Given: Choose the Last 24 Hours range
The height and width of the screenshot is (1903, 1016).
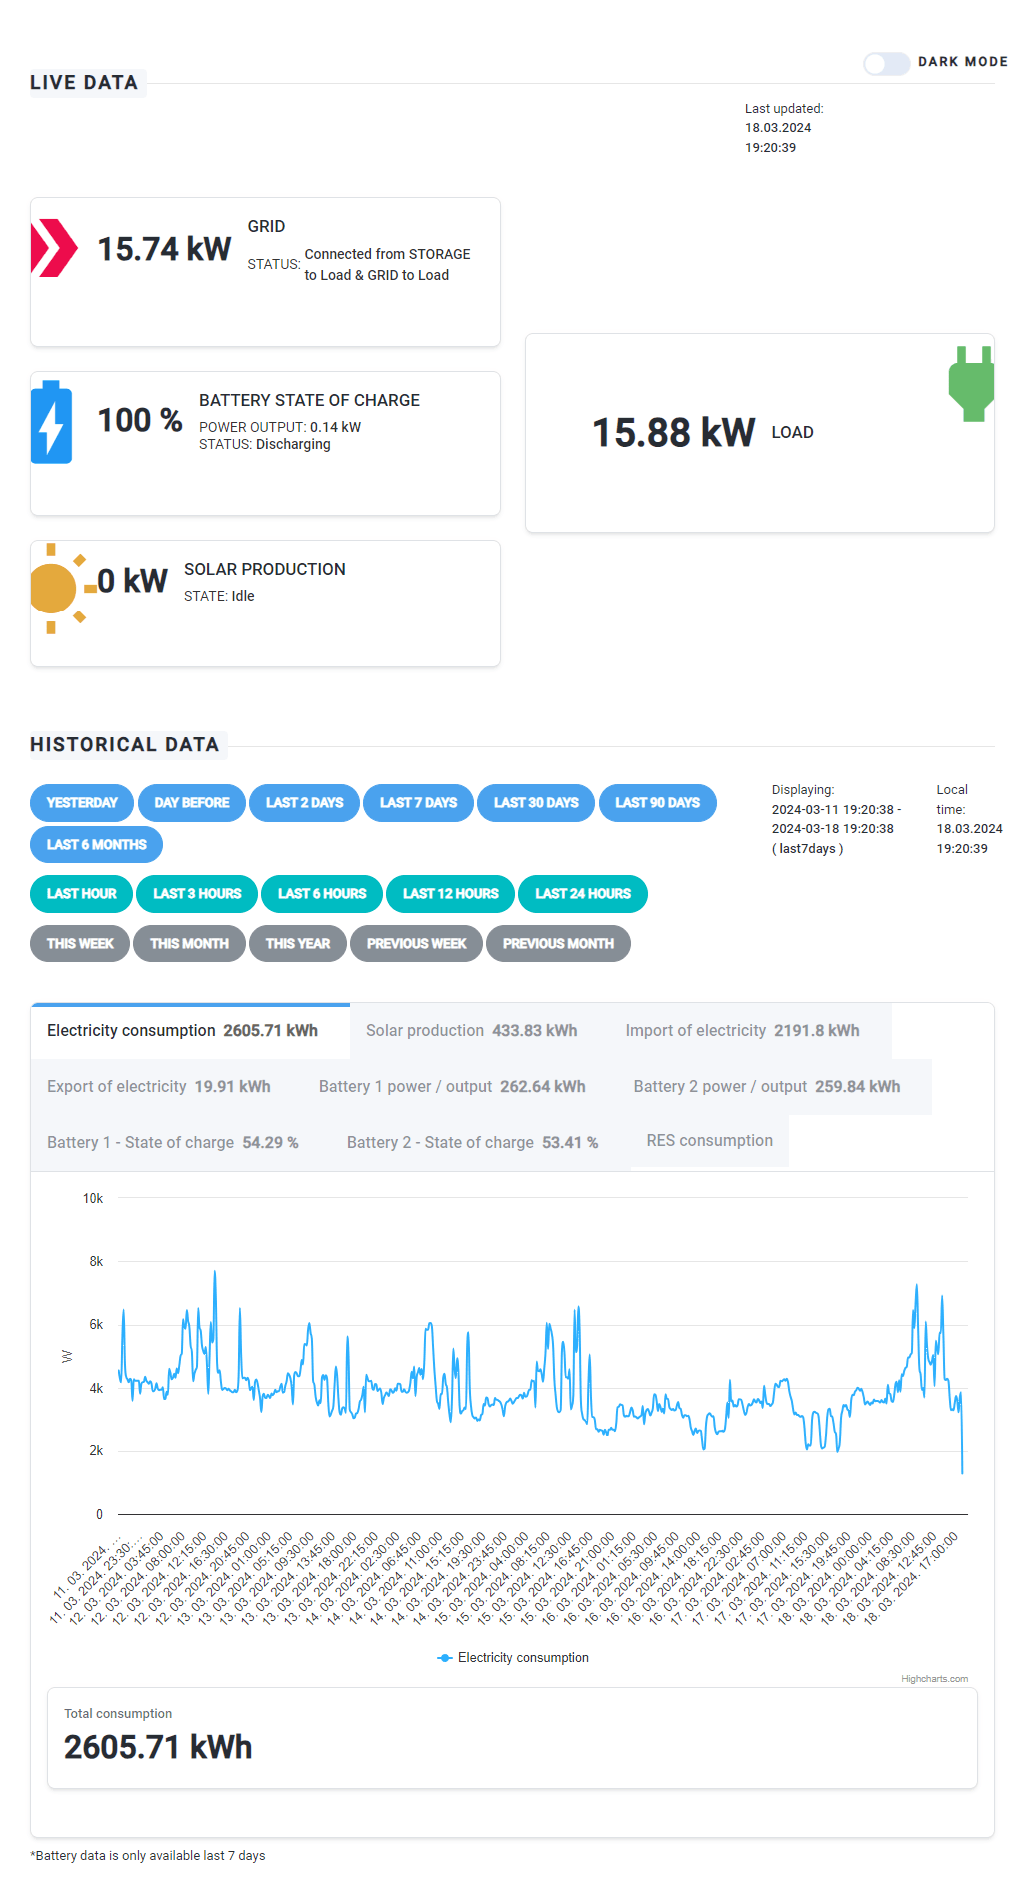Looking at the screenshot, I should pos(582,894).
